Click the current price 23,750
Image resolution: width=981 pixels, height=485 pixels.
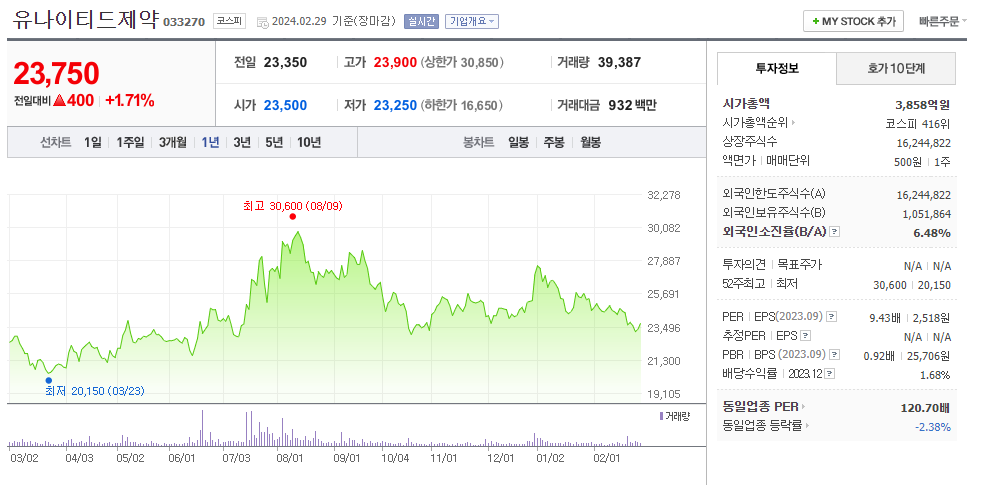pos(56,74)
